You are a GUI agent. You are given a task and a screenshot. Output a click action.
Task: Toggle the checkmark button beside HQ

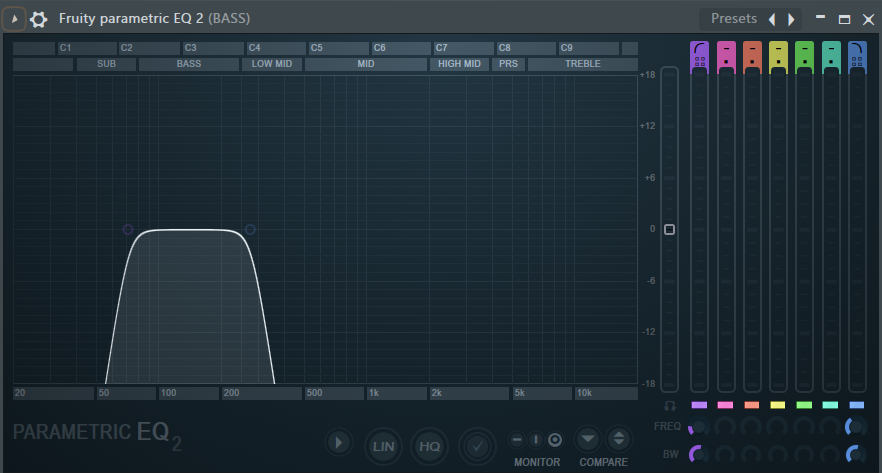pyautogui.click(x=477, y=447)
